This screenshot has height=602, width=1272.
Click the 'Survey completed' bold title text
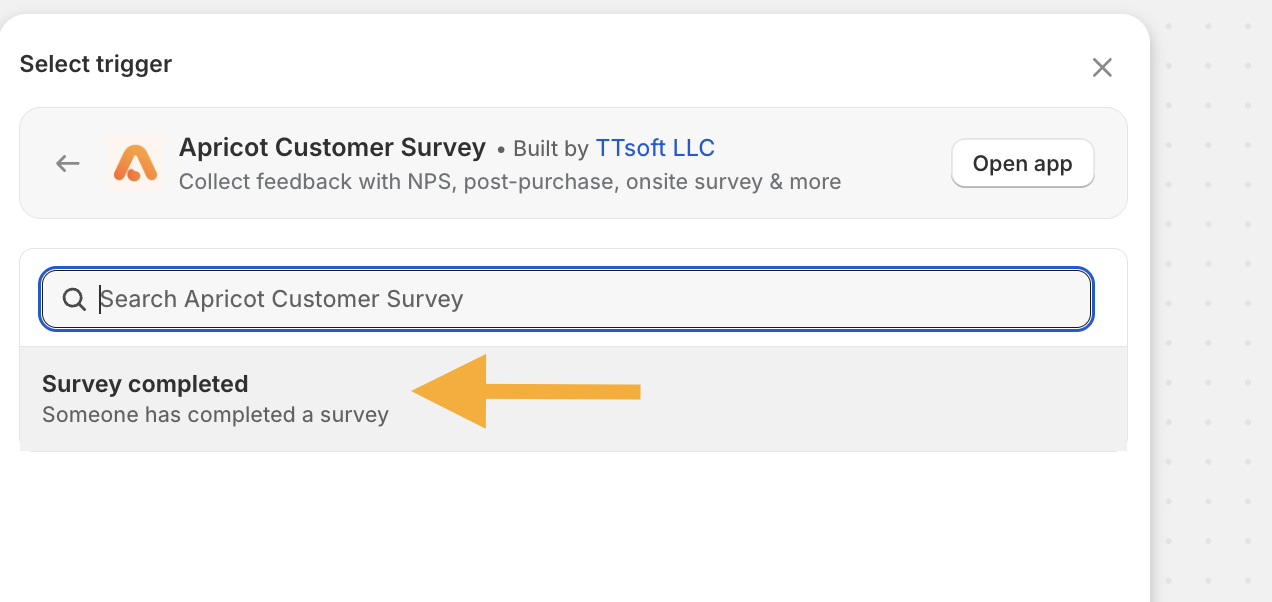(145, 384)
